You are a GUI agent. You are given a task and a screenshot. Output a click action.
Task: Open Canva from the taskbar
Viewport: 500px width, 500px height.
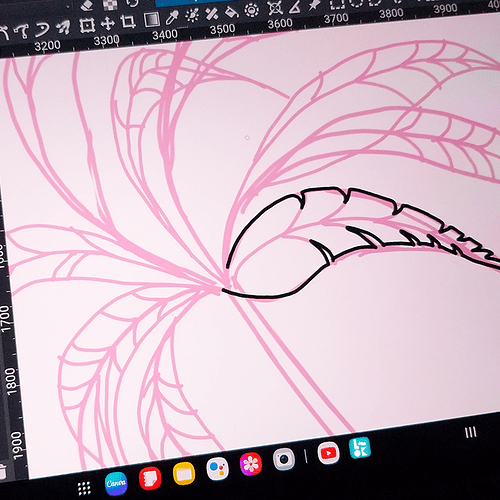(x=116, y=483)
